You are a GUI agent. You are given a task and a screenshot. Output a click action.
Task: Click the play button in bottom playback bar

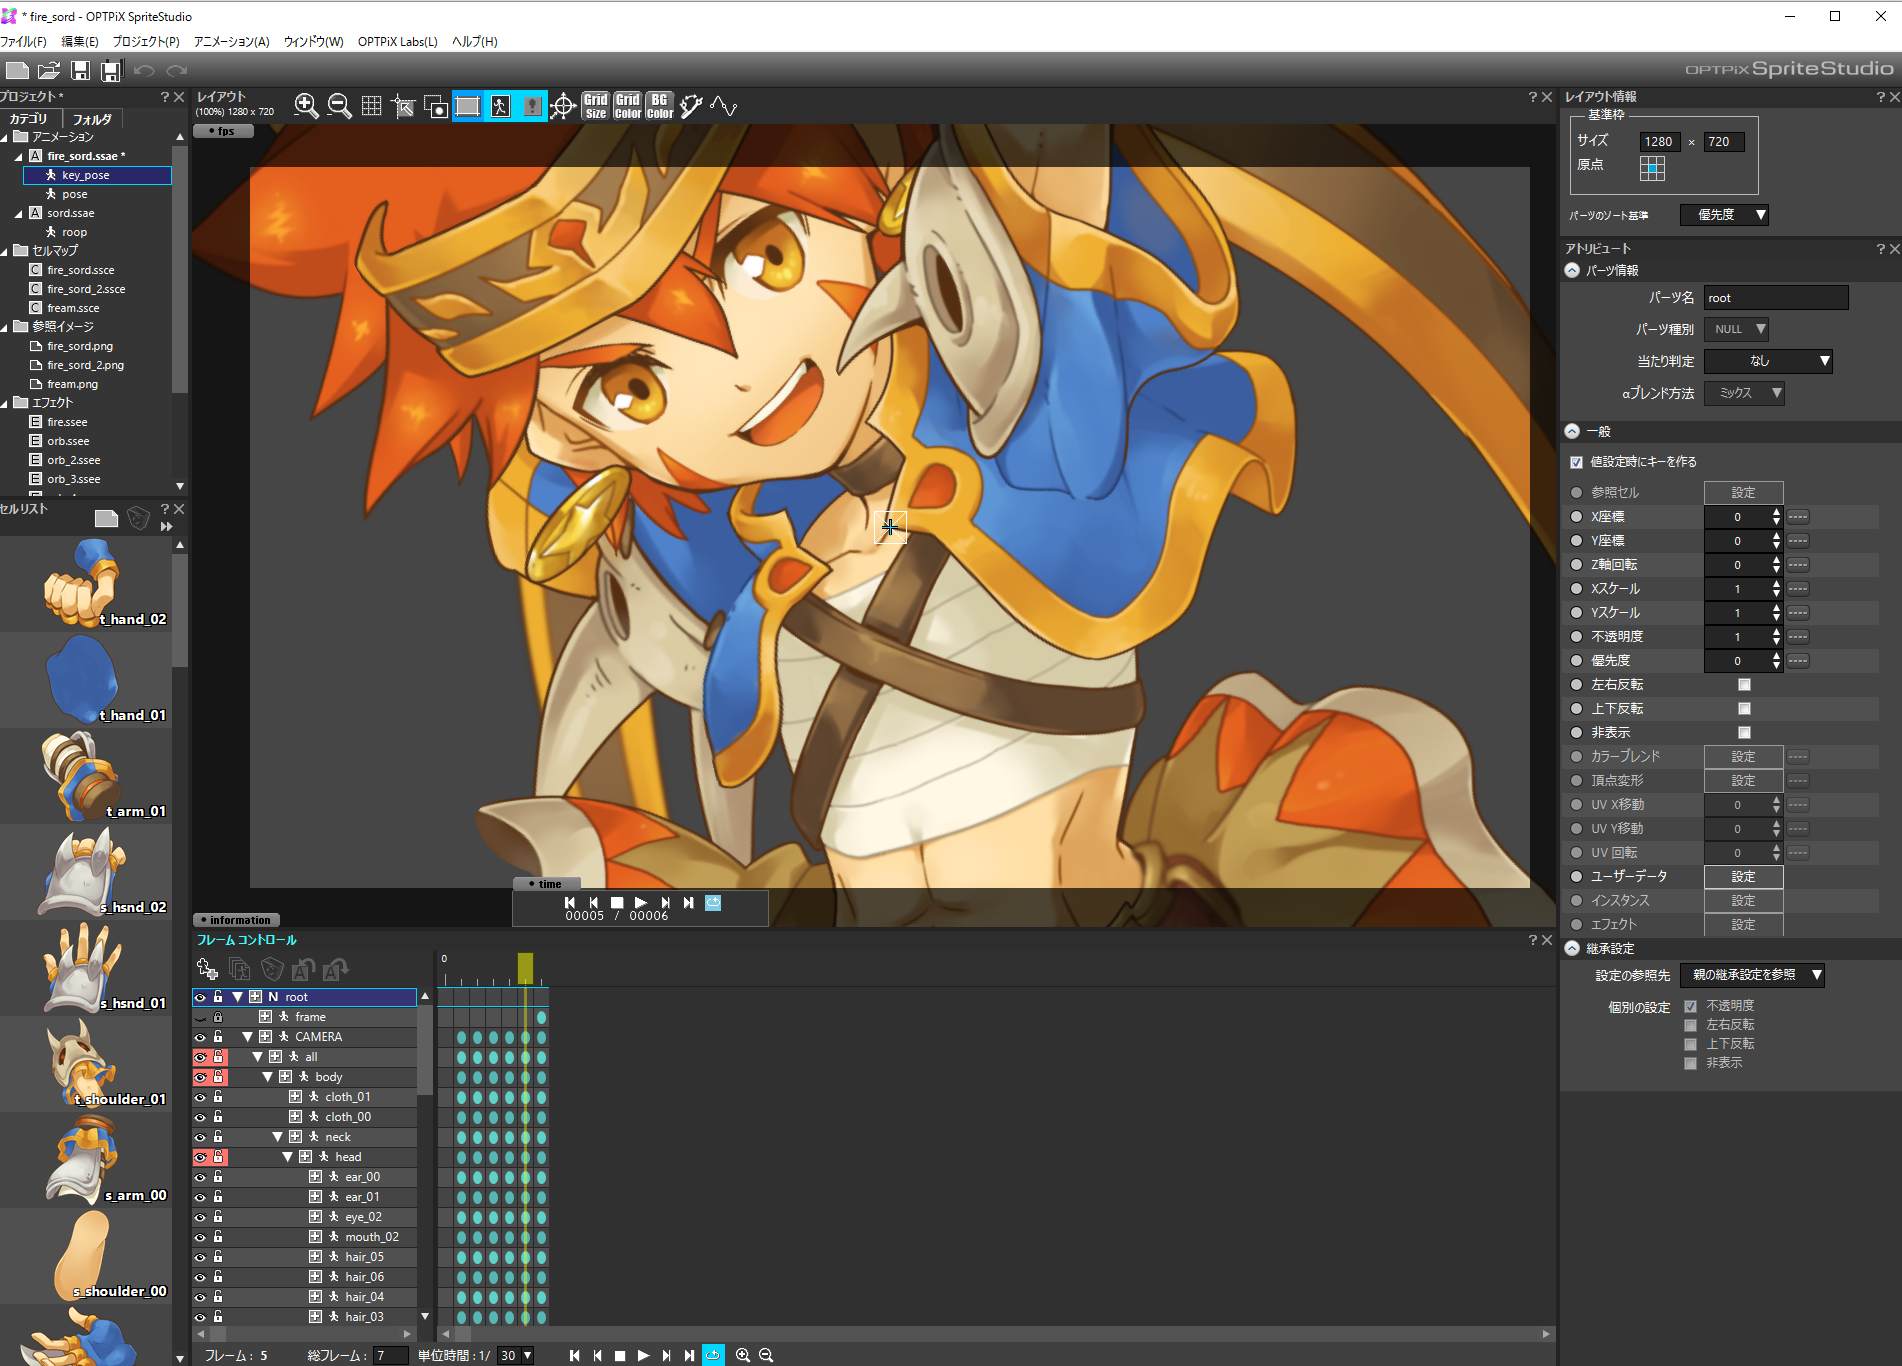pyautogui.click(x=643, y=1355)
